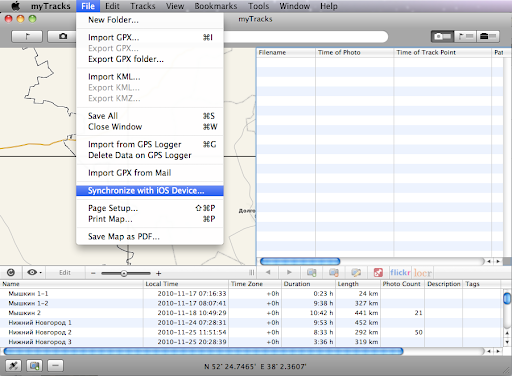Select track Мышкин 2
This screenshot has height=376, width=512.
coord(251,313)
